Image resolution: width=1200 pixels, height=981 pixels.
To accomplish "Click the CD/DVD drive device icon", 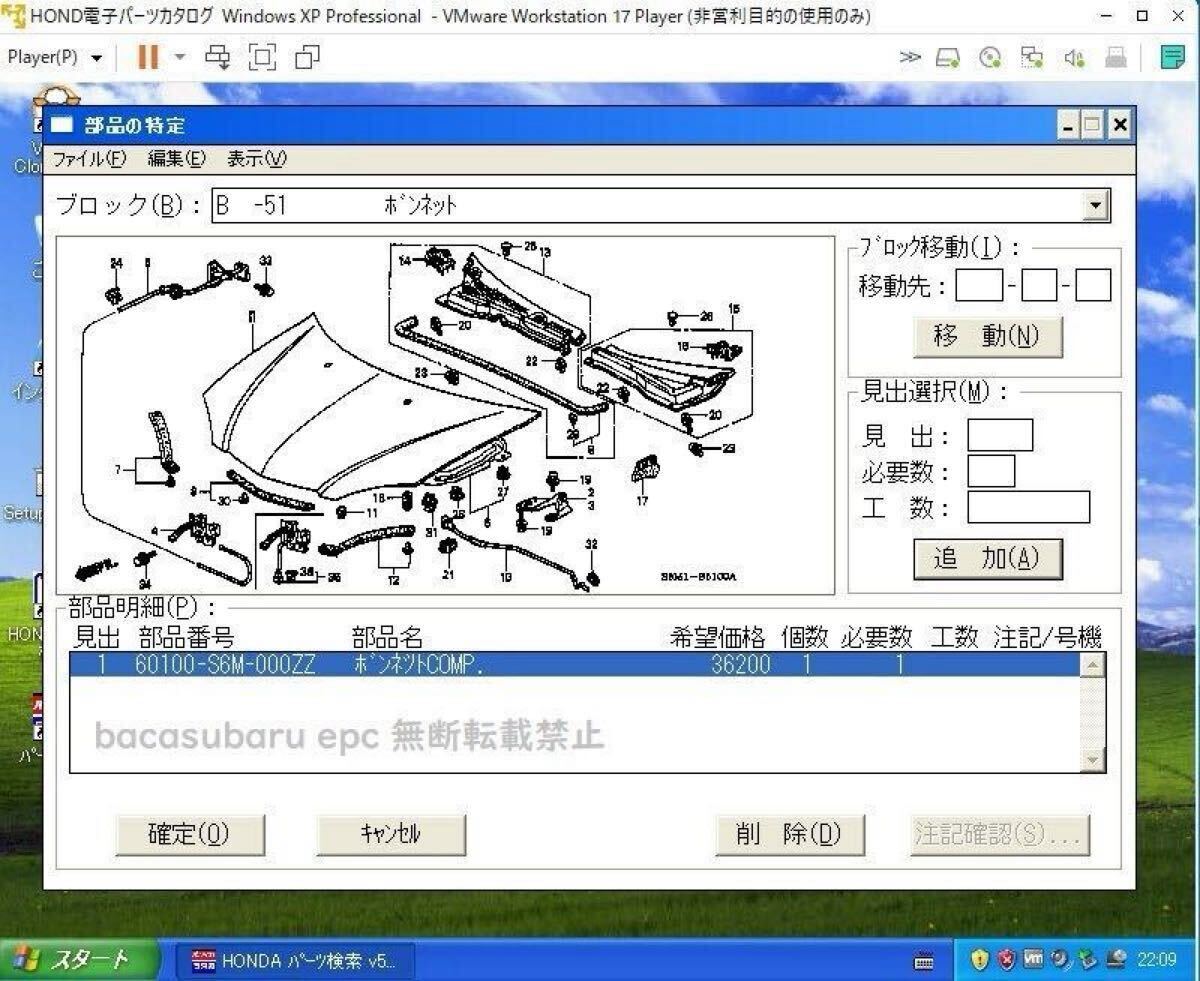I will [x=990, y=57].
